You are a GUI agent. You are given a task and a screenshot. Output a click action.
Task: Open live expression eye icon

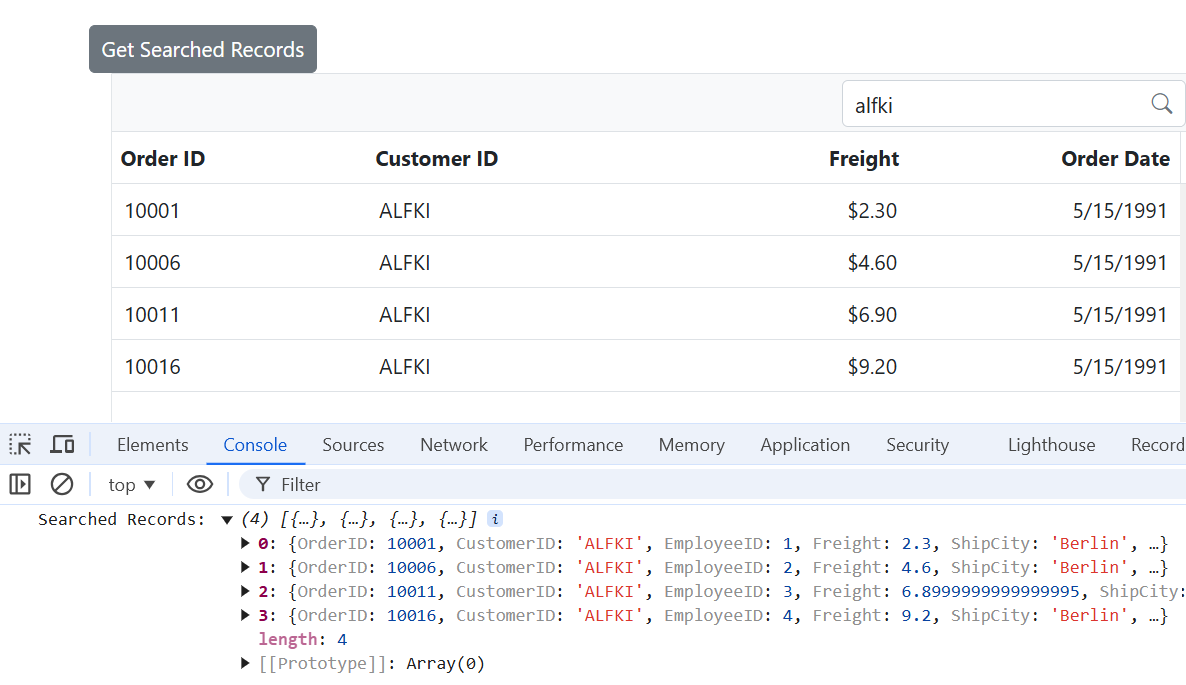[200, 485]
